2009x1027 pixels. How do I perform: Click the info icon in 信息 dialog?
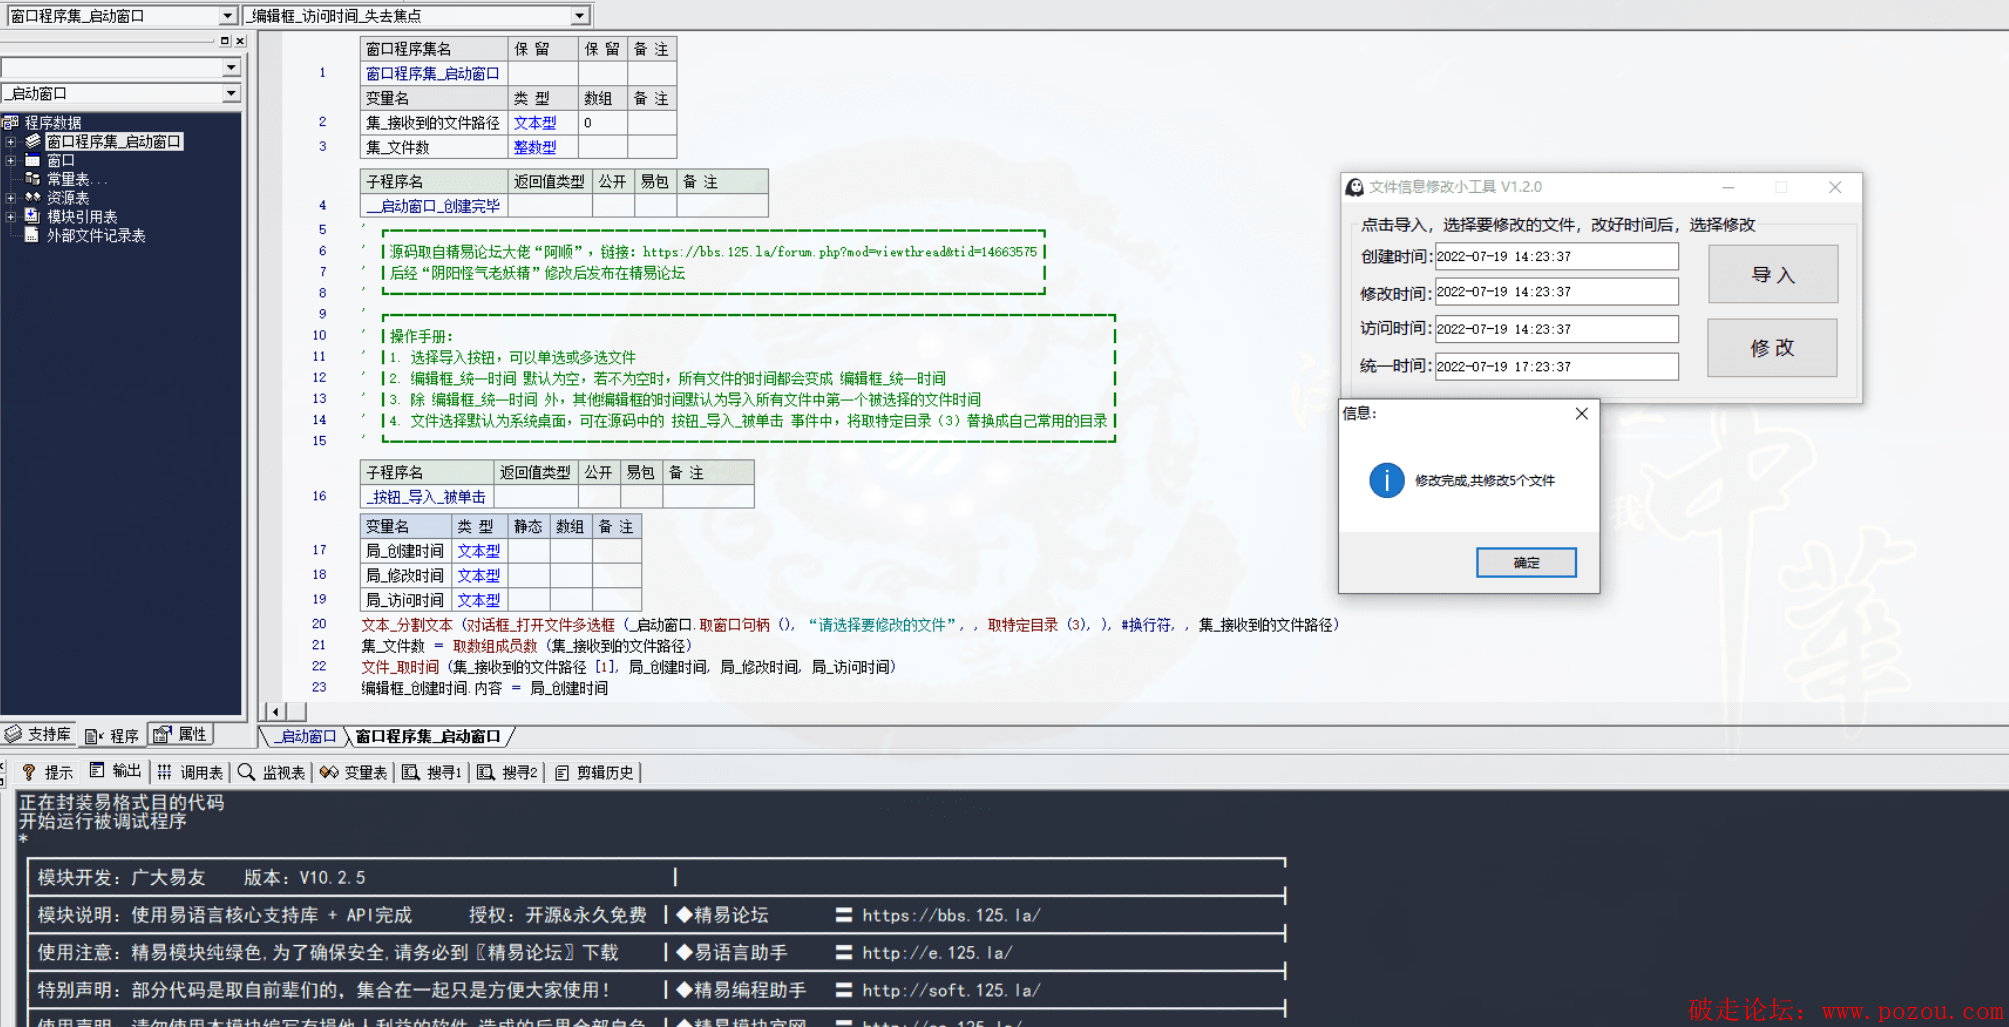[1386, 480]
